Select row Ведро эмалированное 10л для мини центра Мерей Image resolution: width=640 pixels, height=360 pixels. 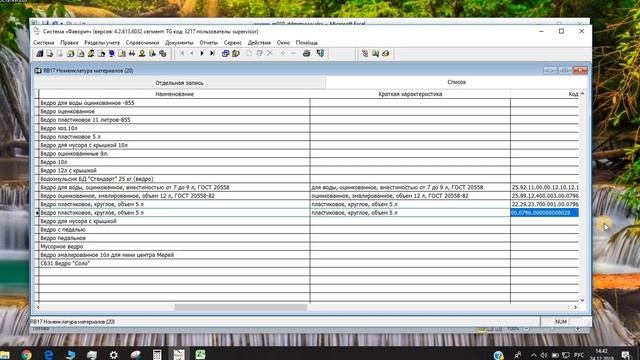pos(174,255)
